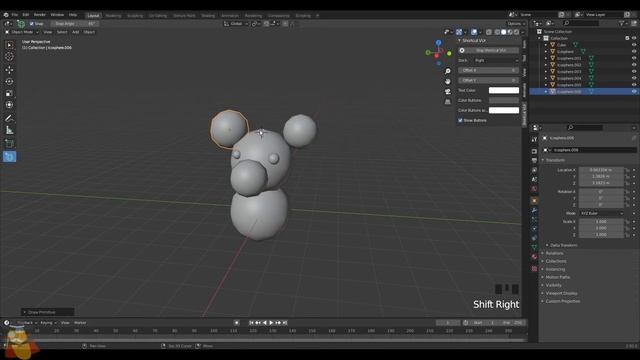This screenshot has height=360, width=640.
Task: Switch to the Sculpting workspace tab
Action: click(x=135, y=16)
